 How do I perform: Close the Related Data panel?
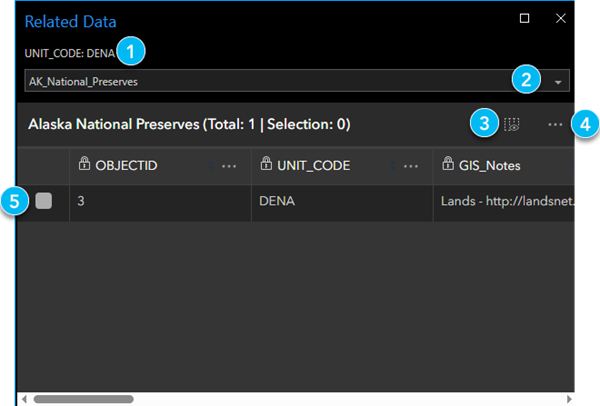tap(560, 18)
